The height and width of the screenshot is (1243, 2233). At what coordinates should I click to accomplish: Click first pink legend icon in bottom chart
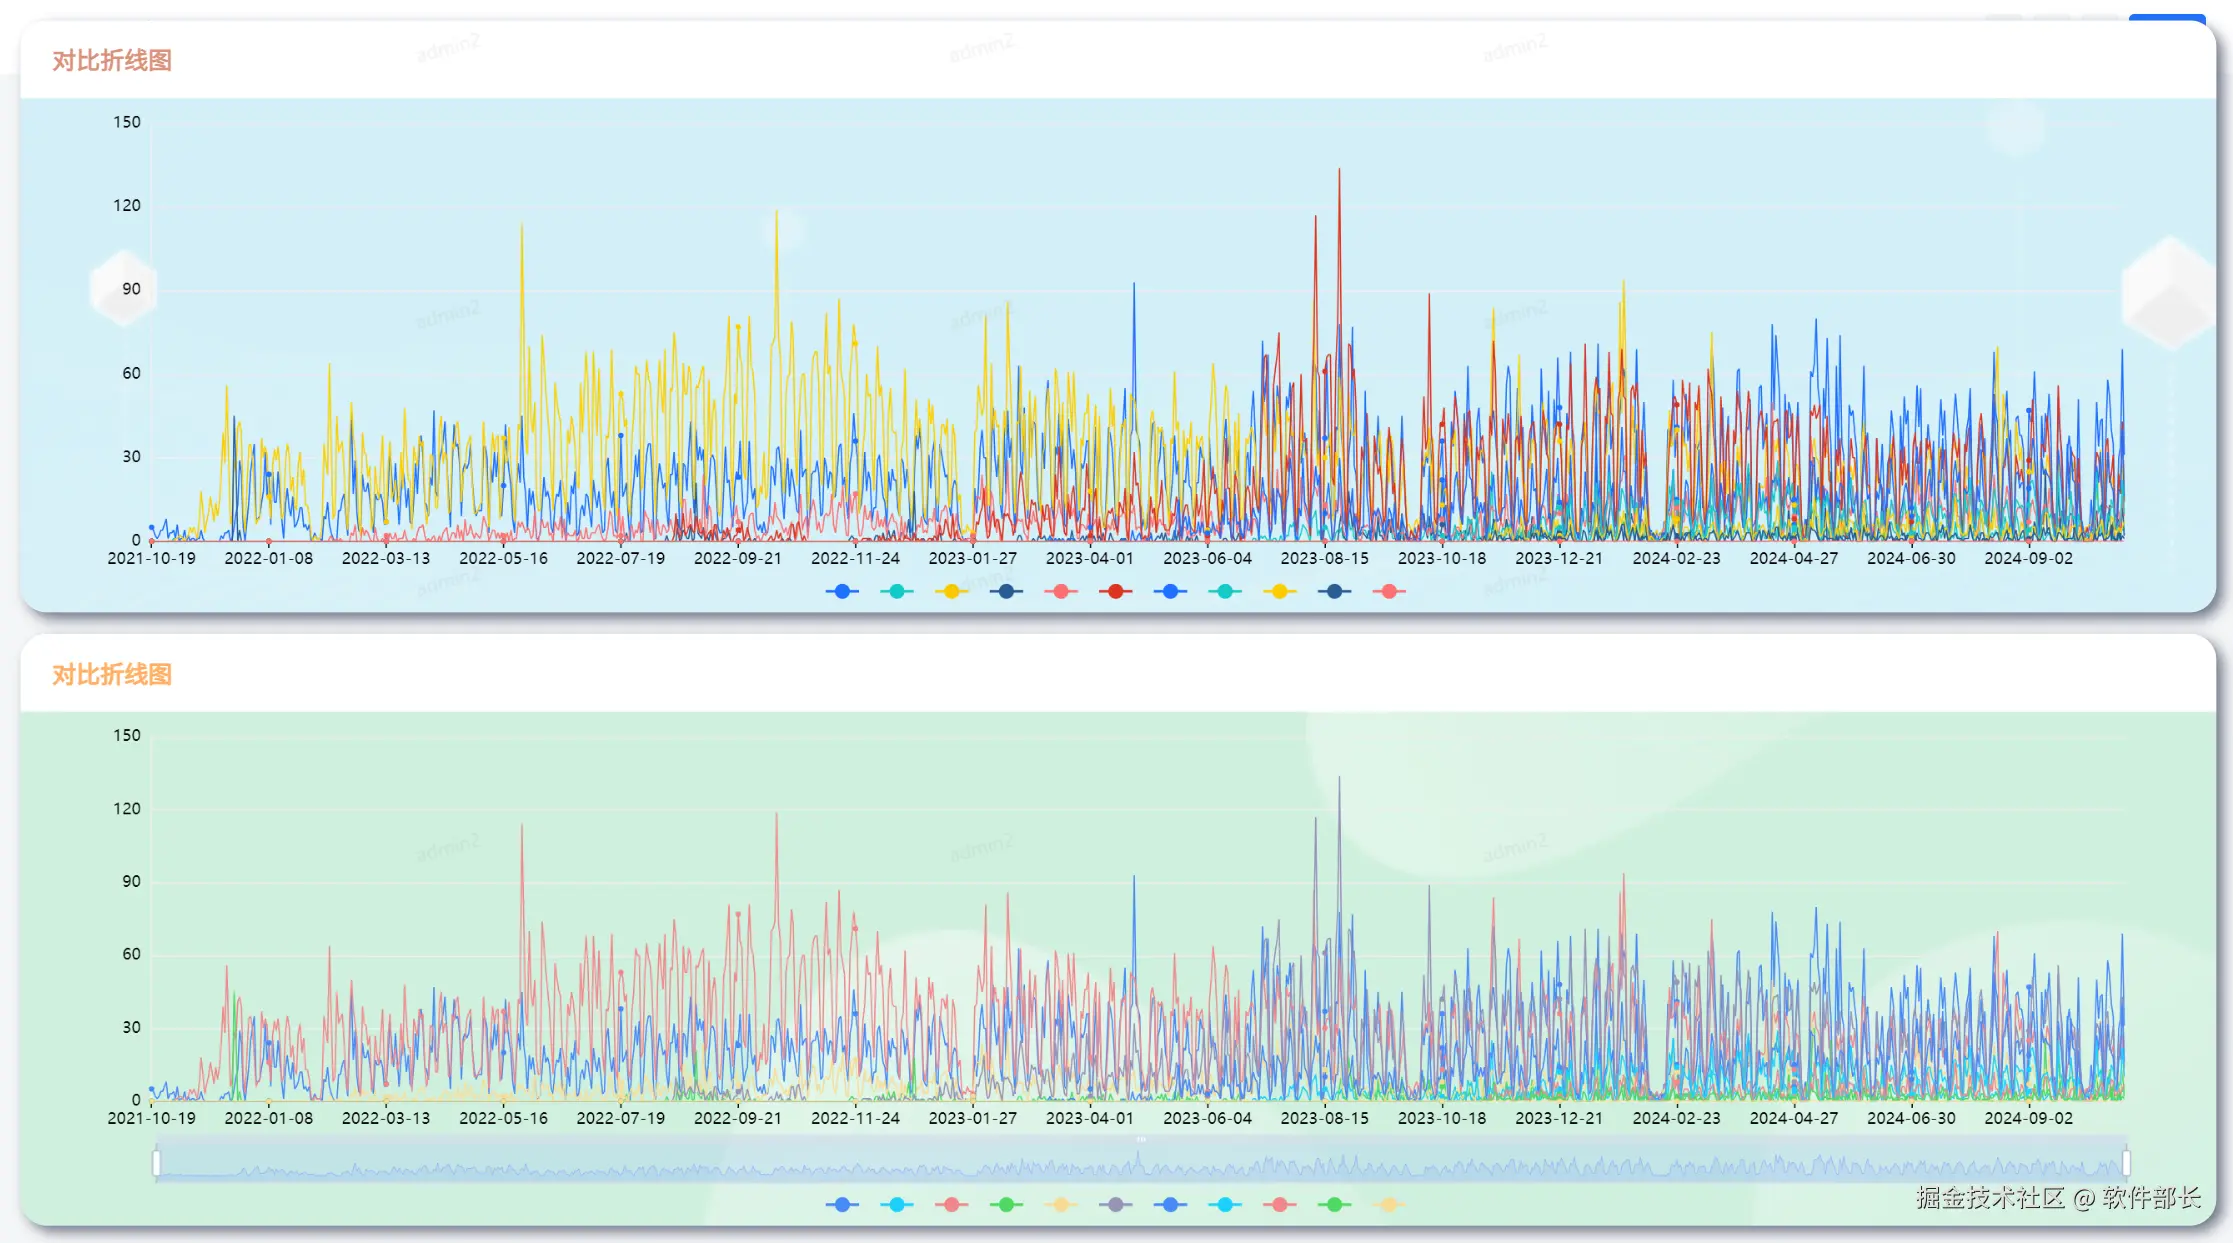click(951, 1205)
